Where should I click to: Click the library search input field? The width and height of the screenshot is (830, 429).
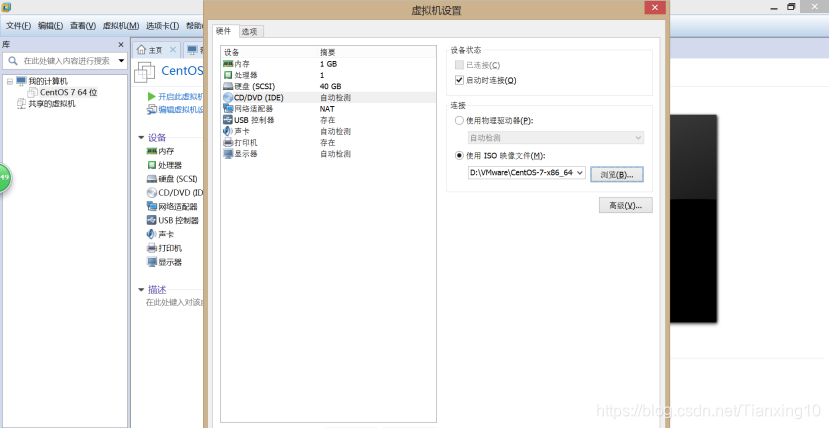tap(66, 61)
